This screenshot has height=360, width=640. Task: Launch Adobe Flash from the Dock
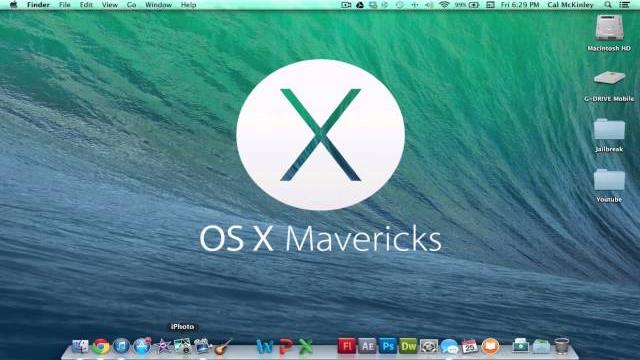[347, 346]
